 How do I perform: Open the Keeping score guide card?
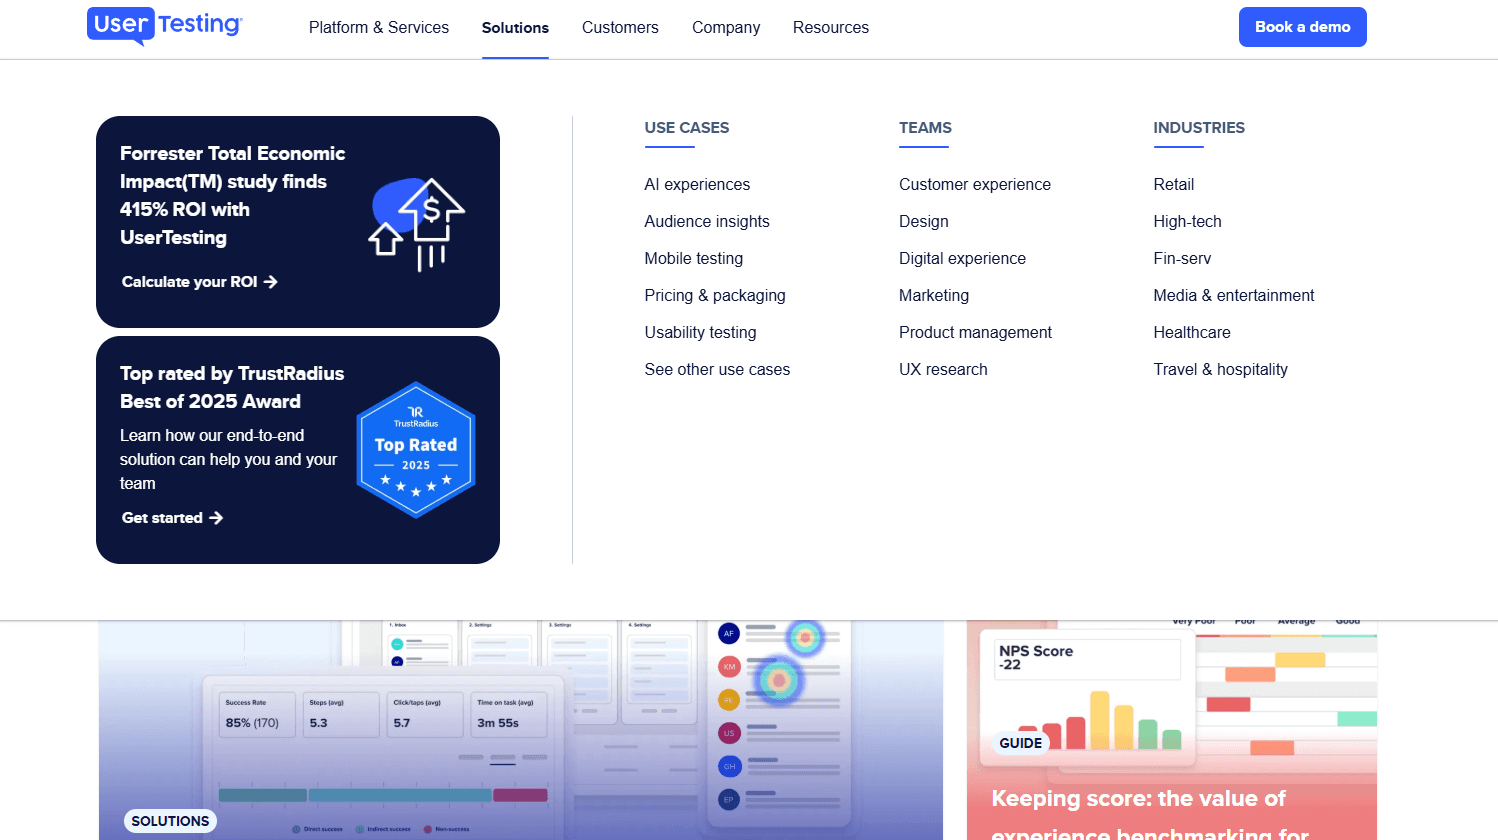1172,731
